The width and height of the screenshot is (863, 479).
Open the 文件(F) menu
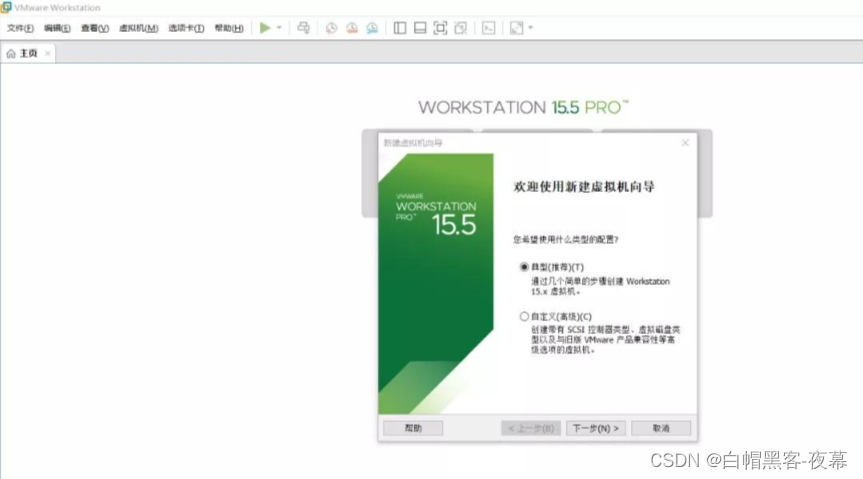(x=20, y=28)
